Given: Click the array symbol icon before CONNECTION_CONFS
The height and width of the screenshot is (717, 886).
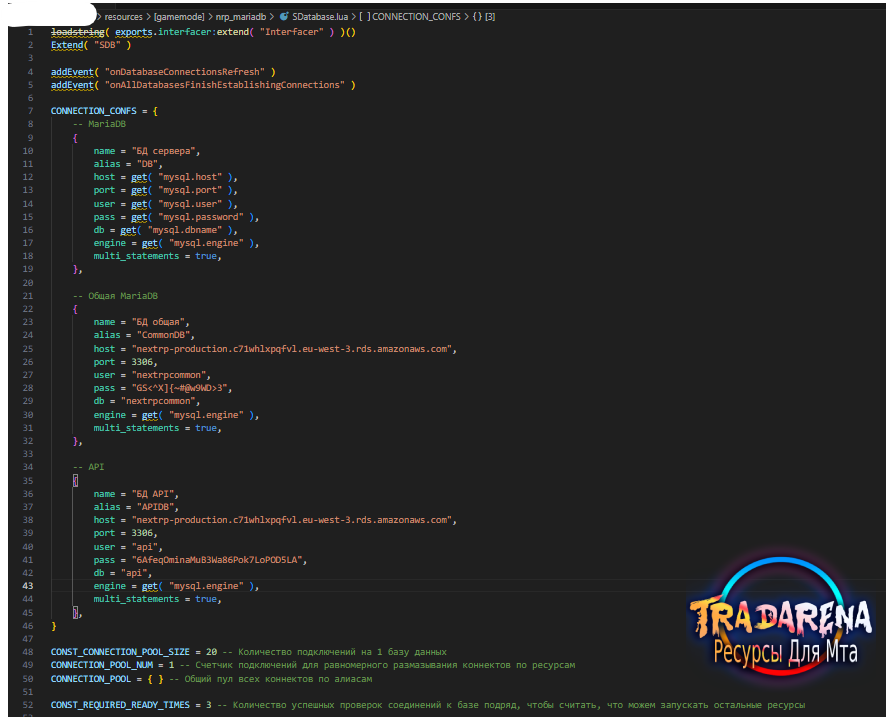Looking at the screenshot, I should click(365, 17).
